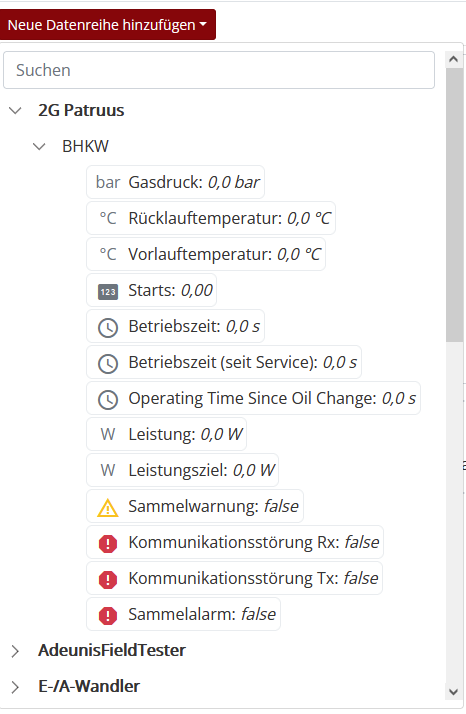This screenshot has width=466, height=714.
Task: Click the red alert icon beside Sammelalarm
Action: pos(108,616)
